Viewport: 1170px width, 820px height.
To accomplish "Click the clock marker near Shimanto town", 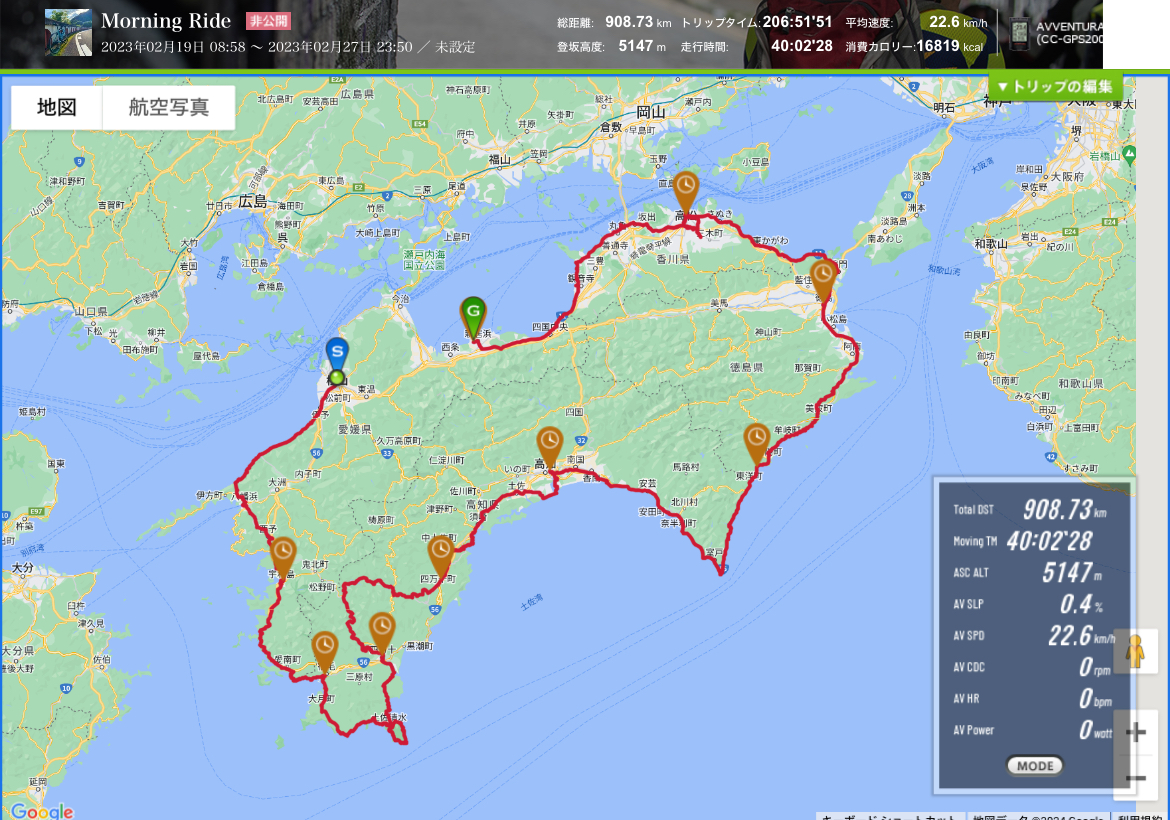I will (x=441, y=551).
